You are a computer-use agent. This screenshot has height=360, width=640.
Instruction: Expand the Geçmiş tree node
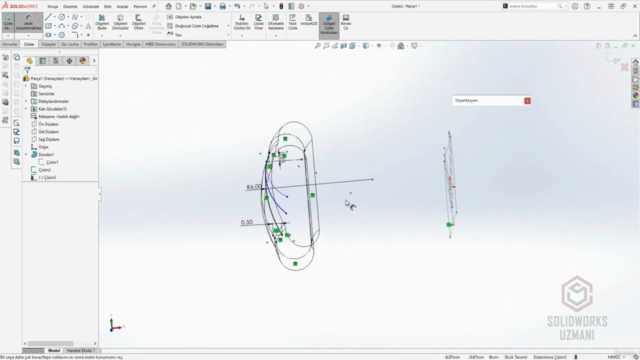coord(26,86)
